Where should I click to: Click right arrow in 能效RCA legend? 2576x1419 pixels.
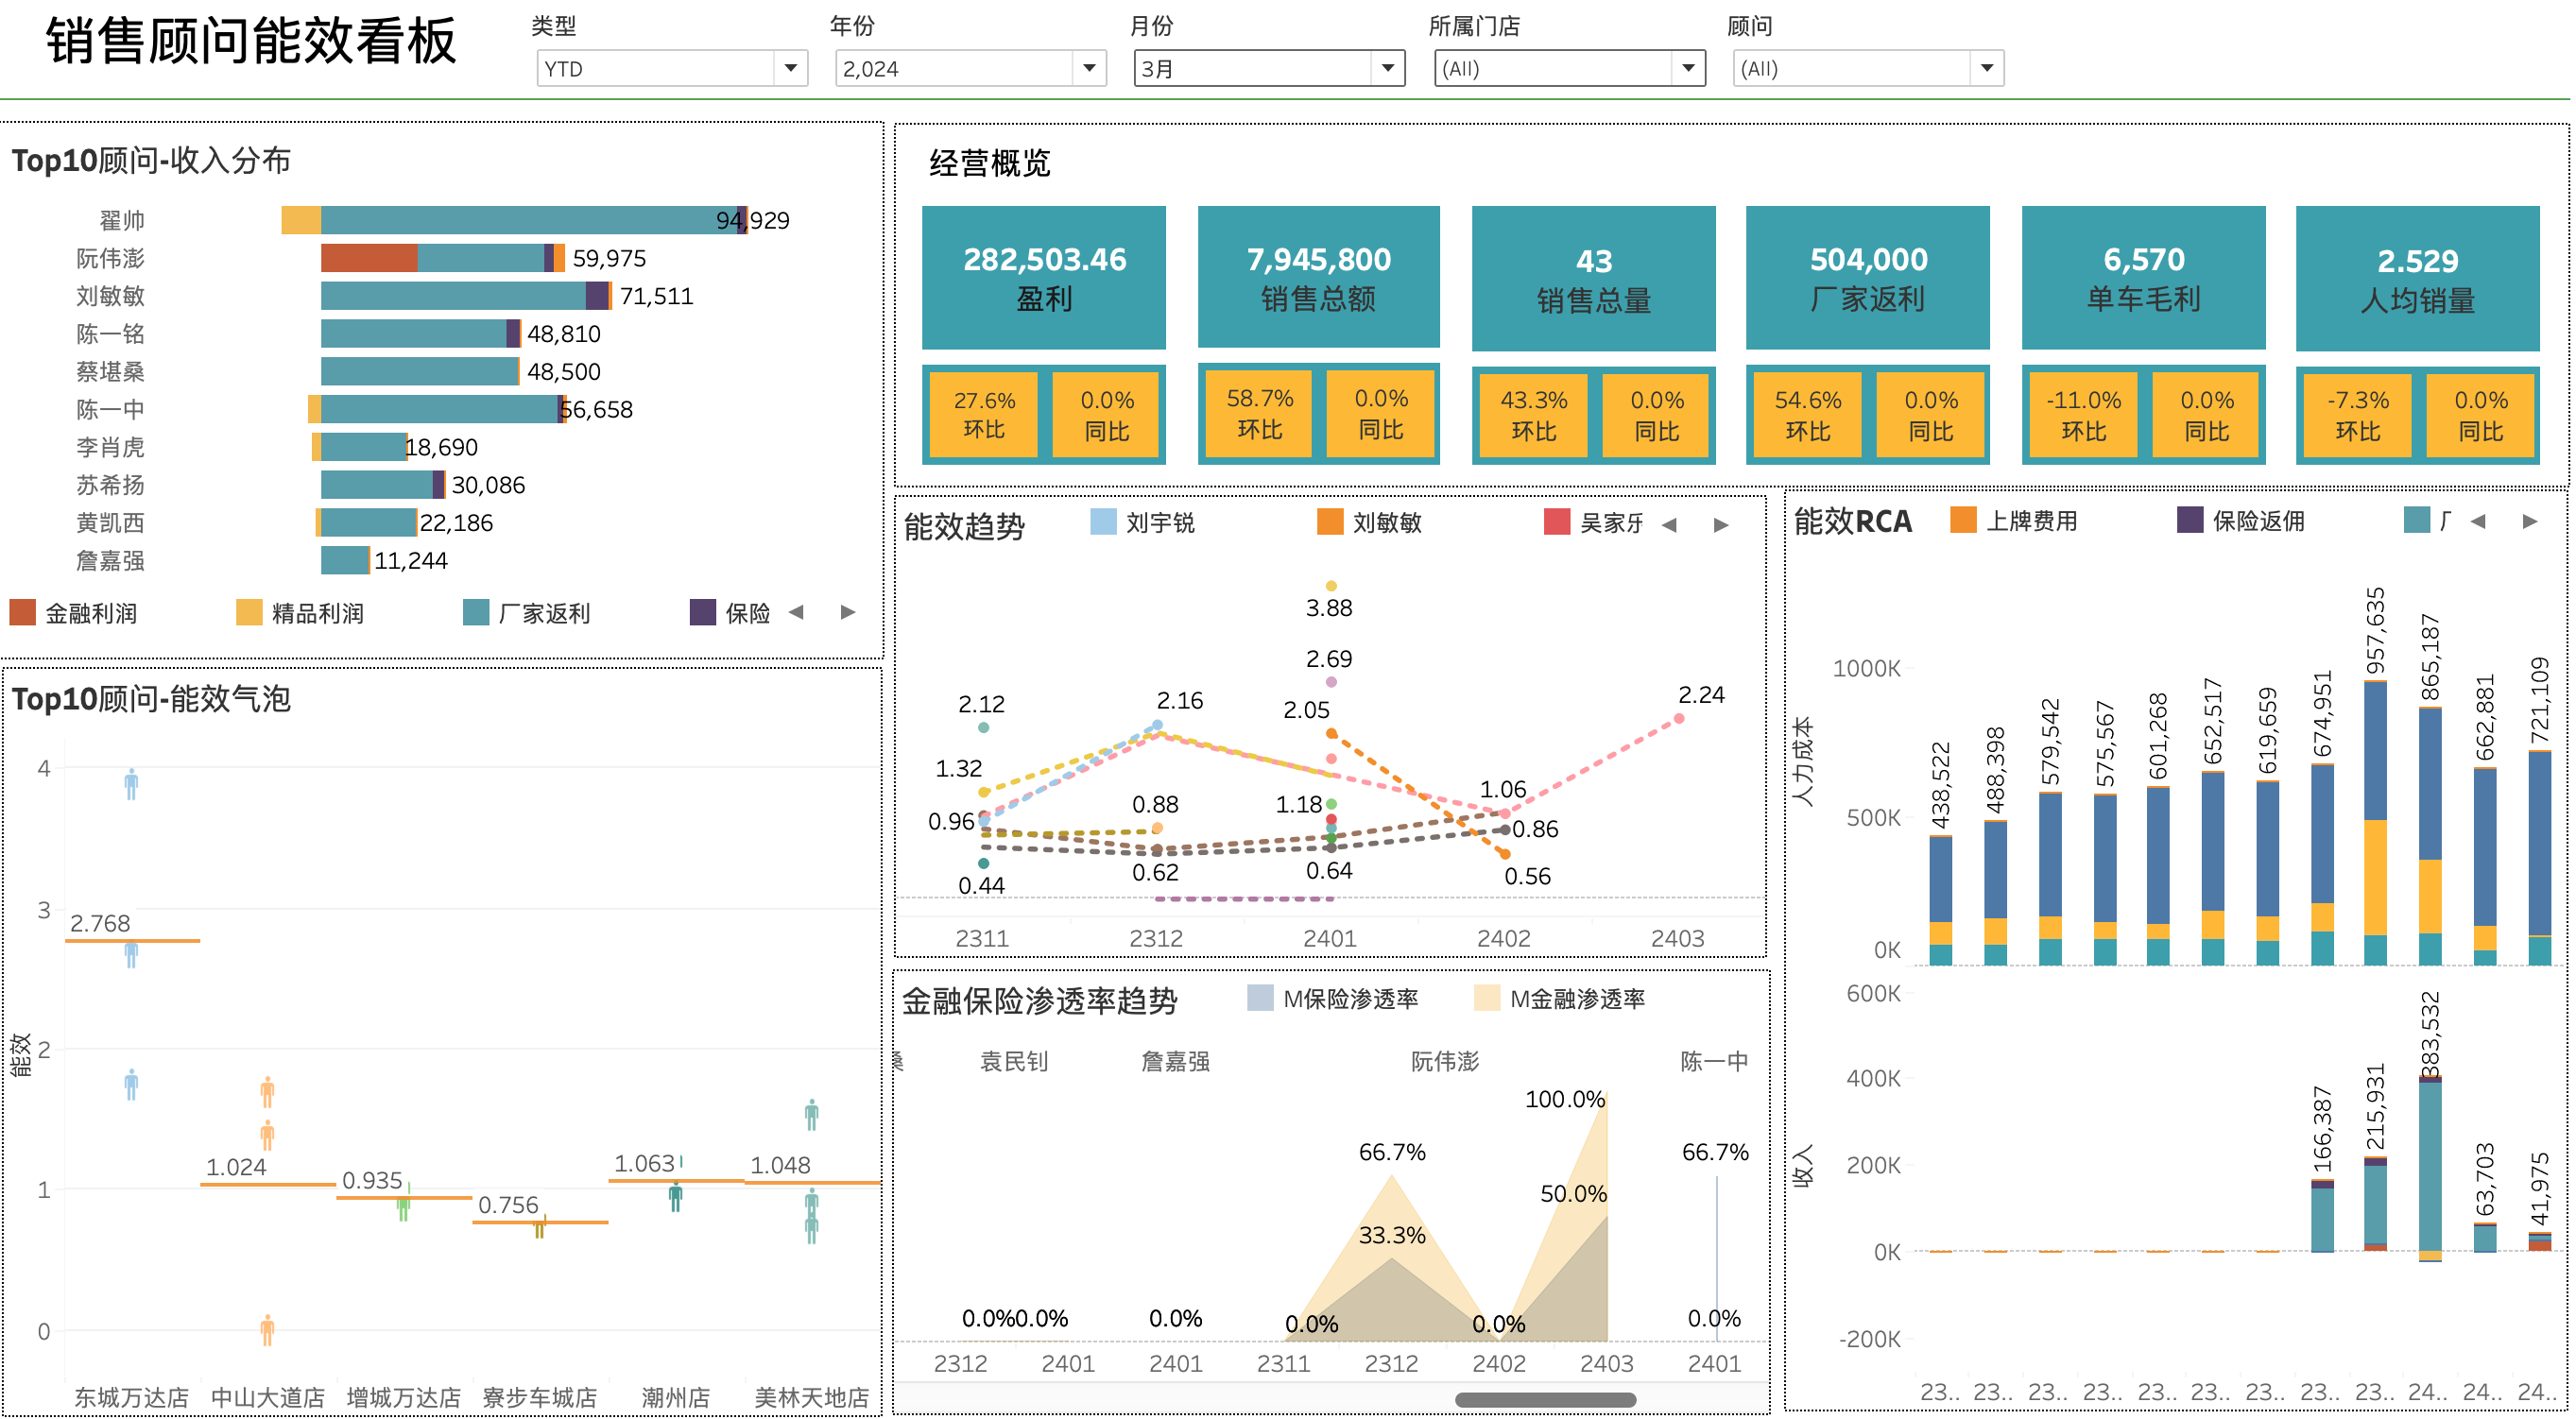[x=2529, y=521]
